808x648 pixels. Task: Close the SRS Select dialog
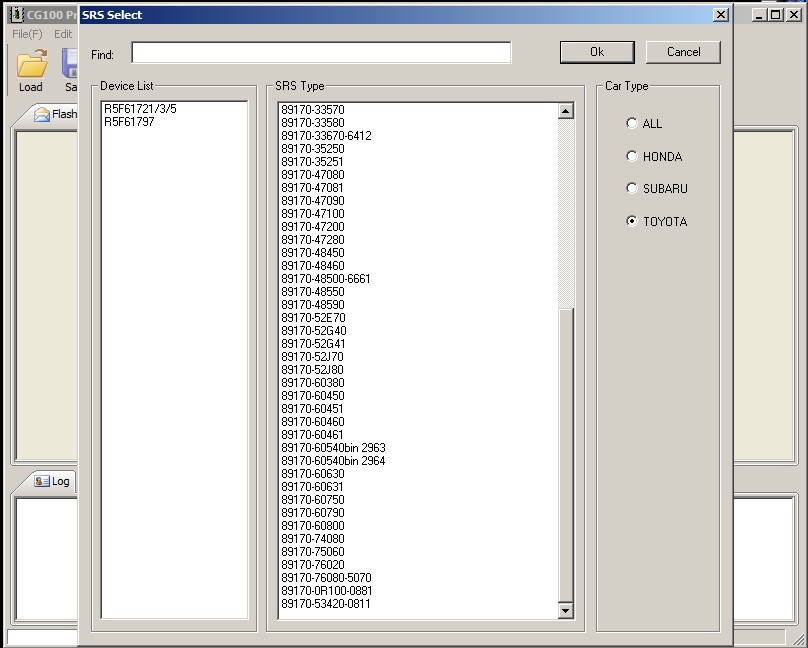pos(720,14)
